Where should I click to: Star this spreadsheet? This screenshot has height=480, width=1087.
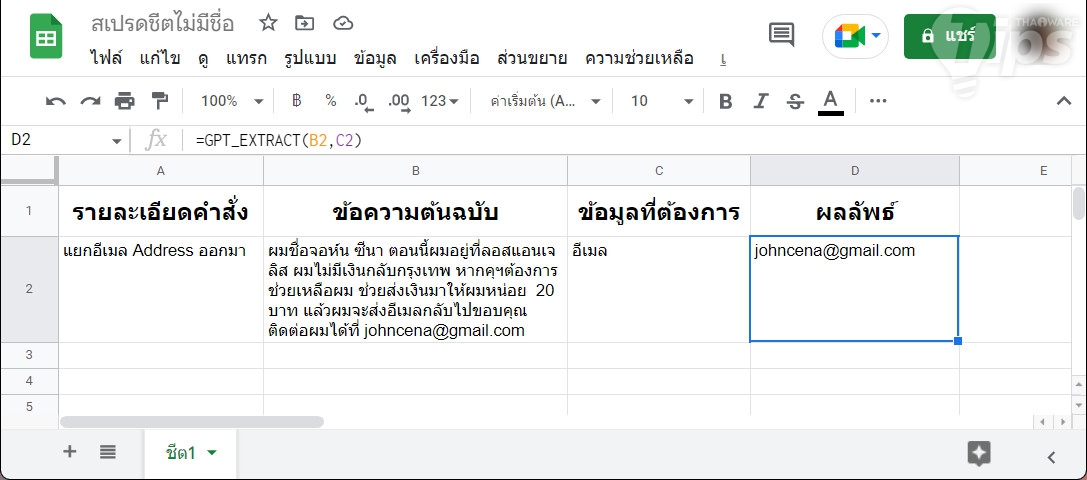(268, 23)
